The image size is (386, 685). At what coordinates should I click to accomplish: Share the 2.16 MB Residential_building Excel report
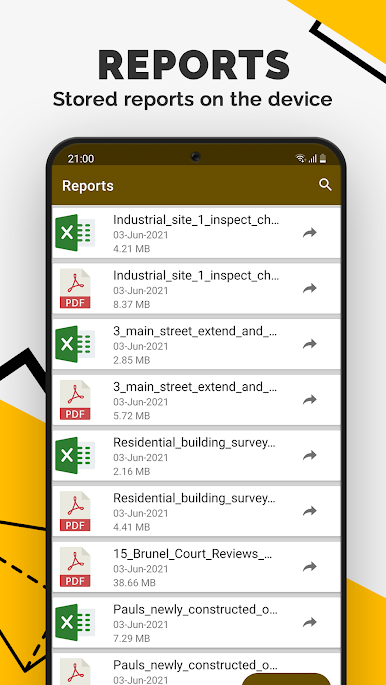310,456
